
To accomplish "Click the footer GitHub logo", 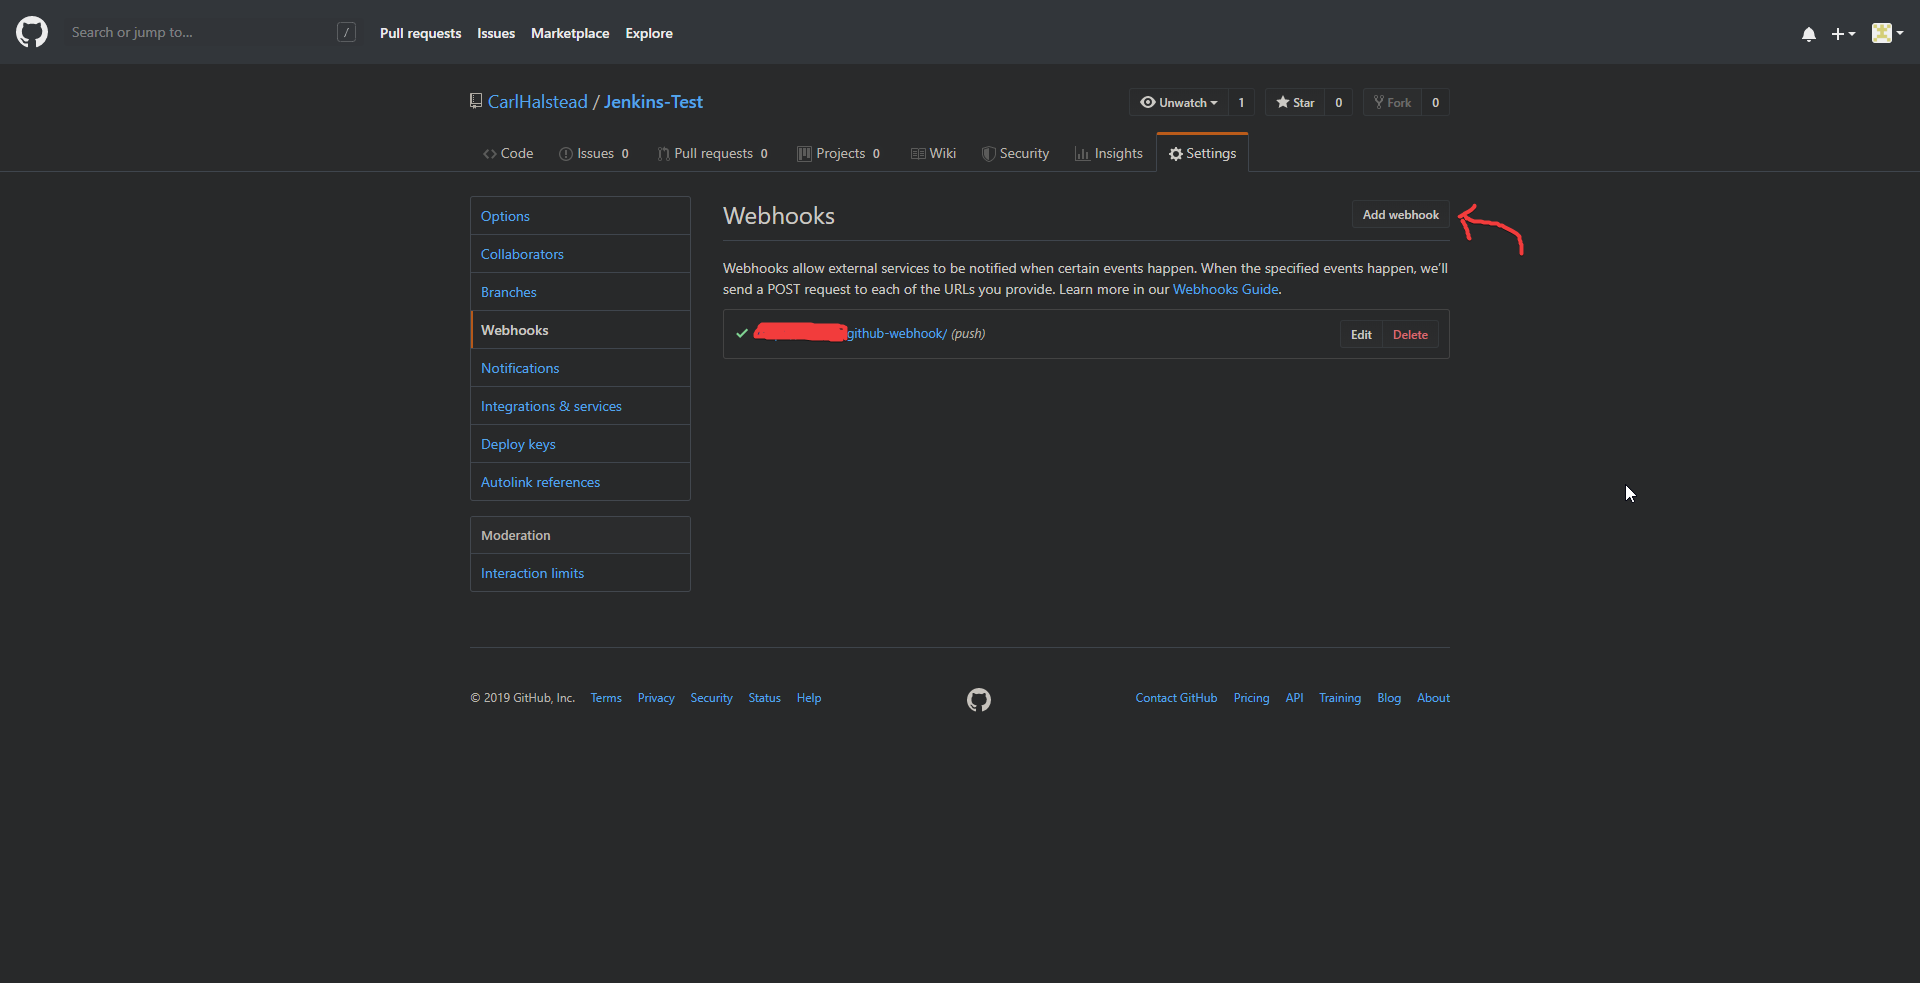I will (979, 700).
